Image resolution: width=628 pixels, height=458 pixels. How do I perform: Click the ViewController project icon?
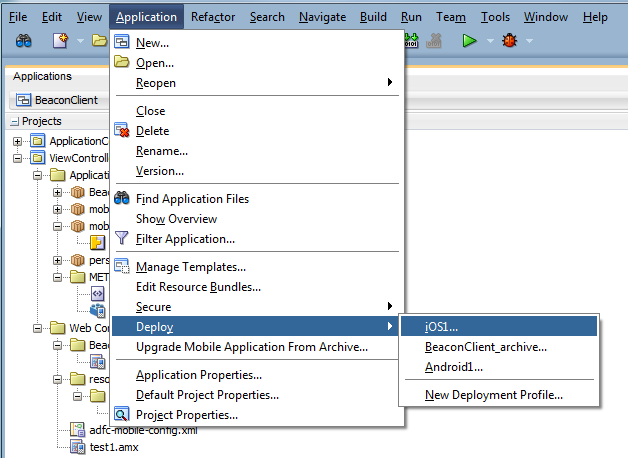click(x=38, y=158)
